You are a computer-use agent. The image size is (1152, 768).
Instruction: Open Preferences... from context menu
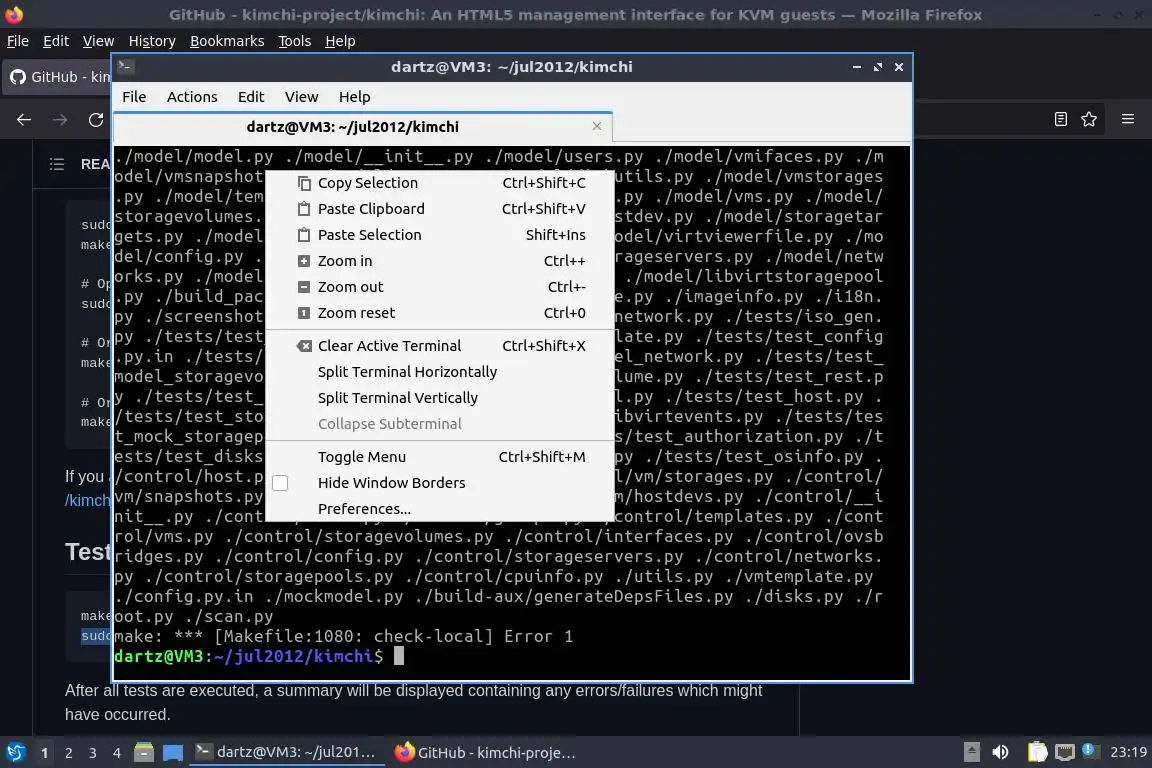pyautogui.click(x=439, y=509)
